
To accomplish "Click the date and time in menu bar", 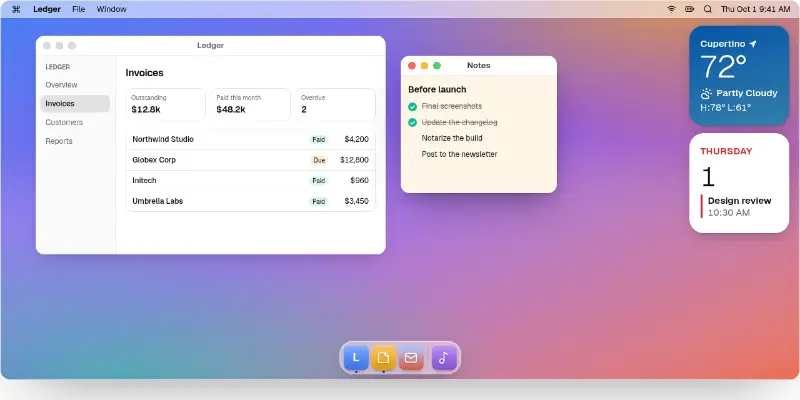I will coord(755,9).
